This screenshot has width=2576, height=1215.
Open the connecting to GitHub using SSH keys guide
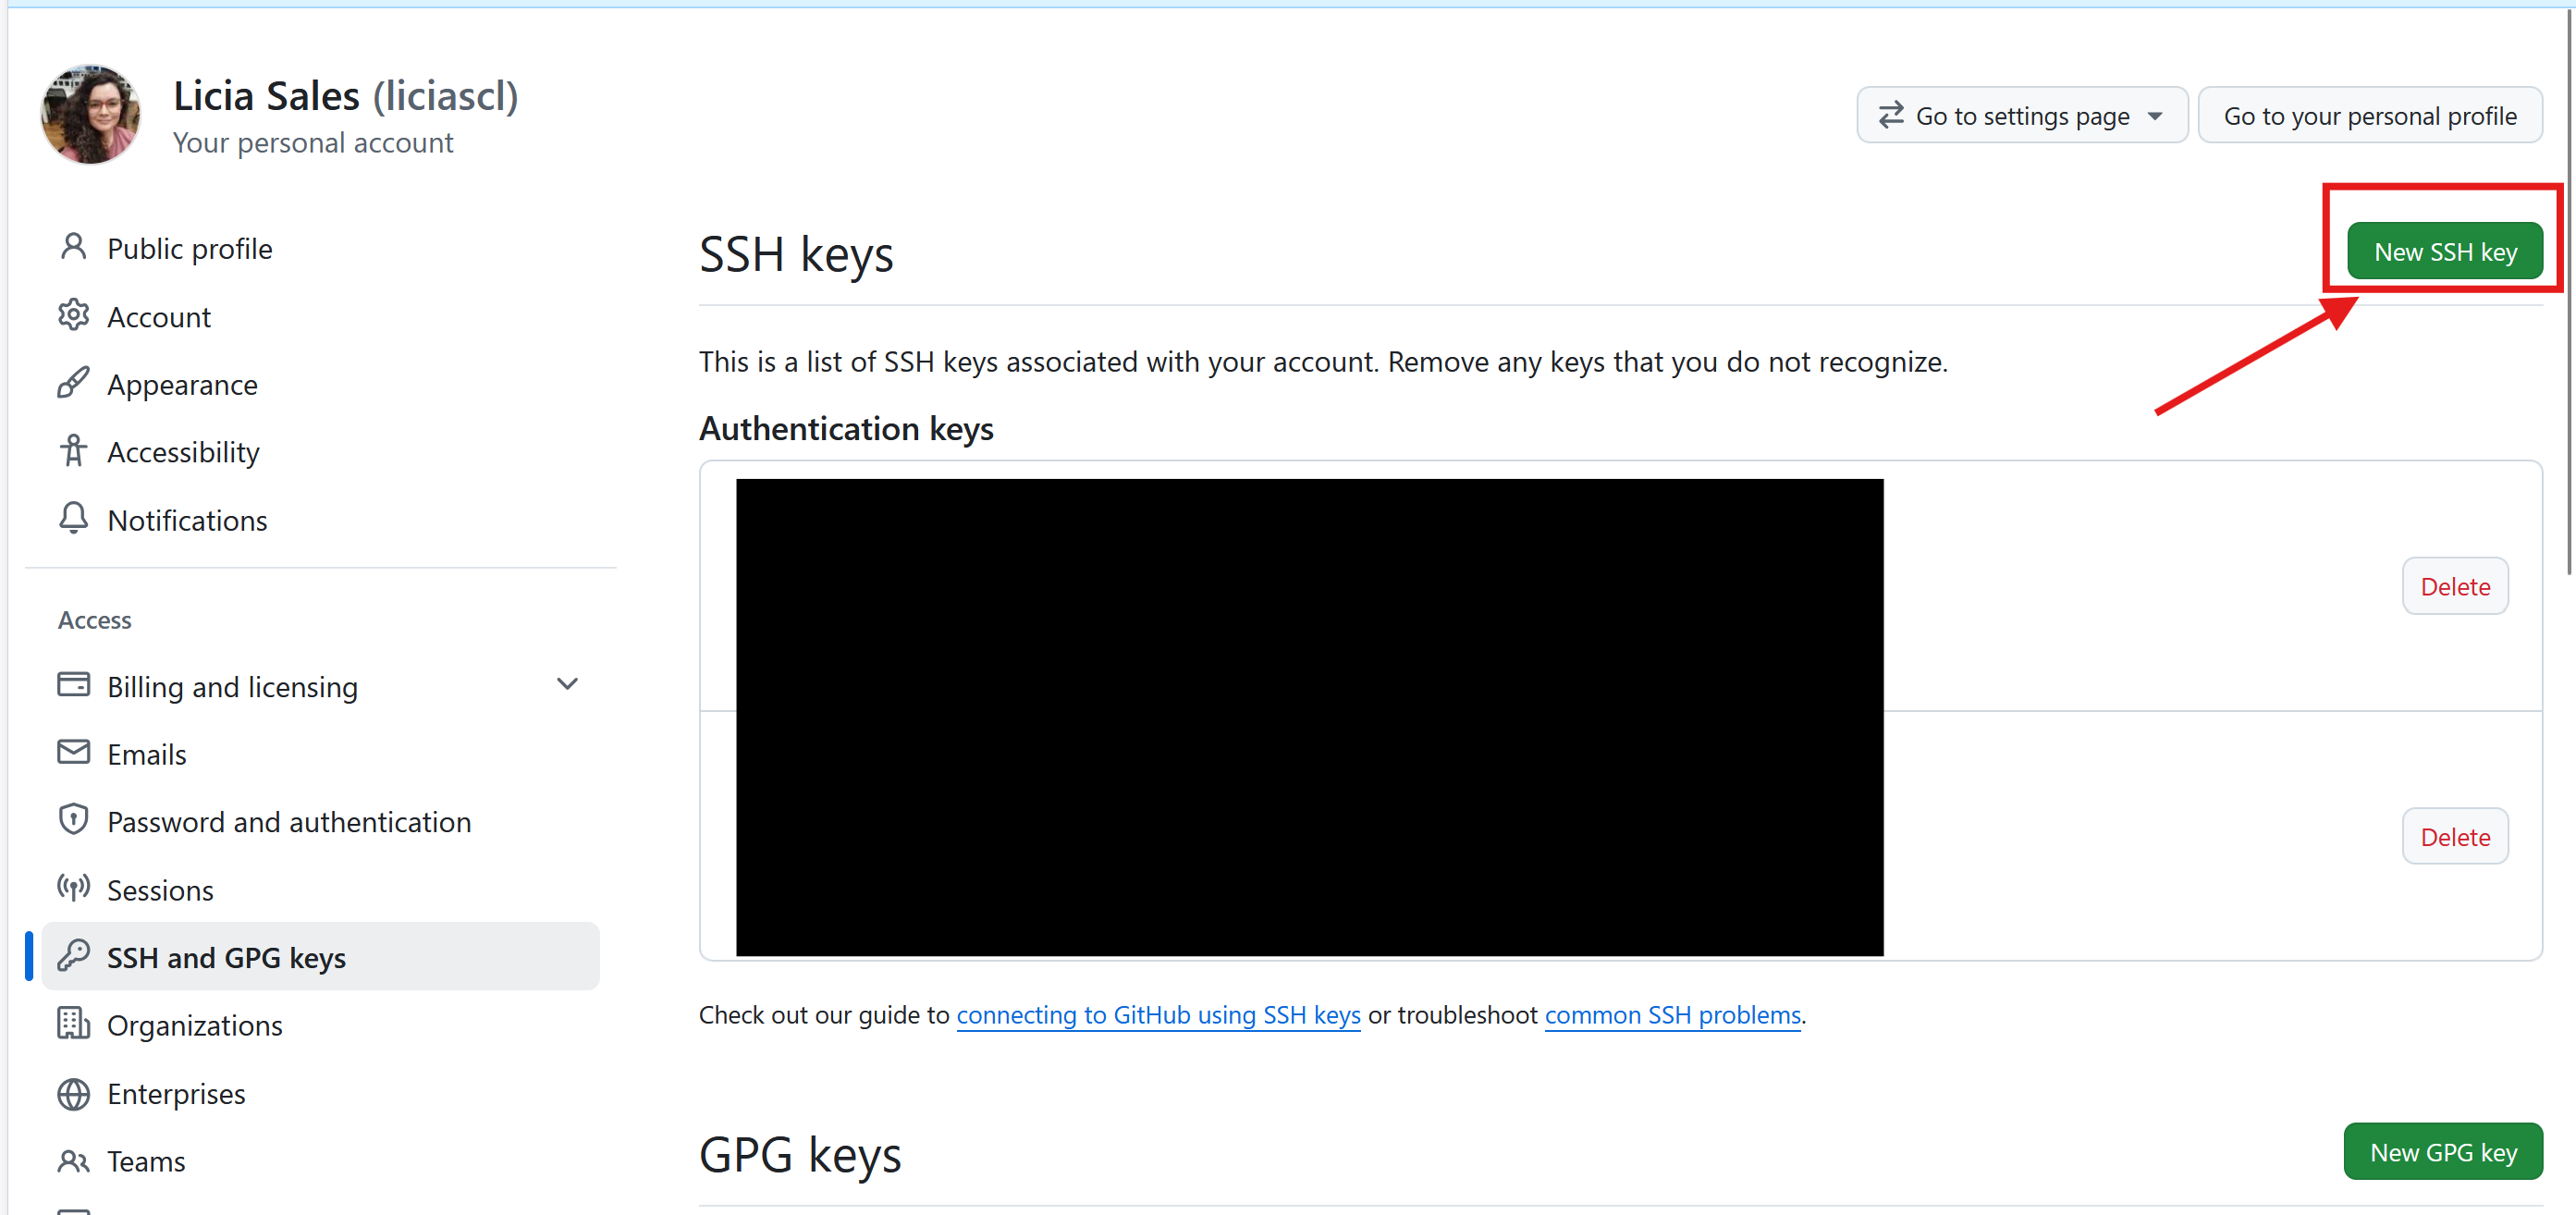(1158, 1014)
